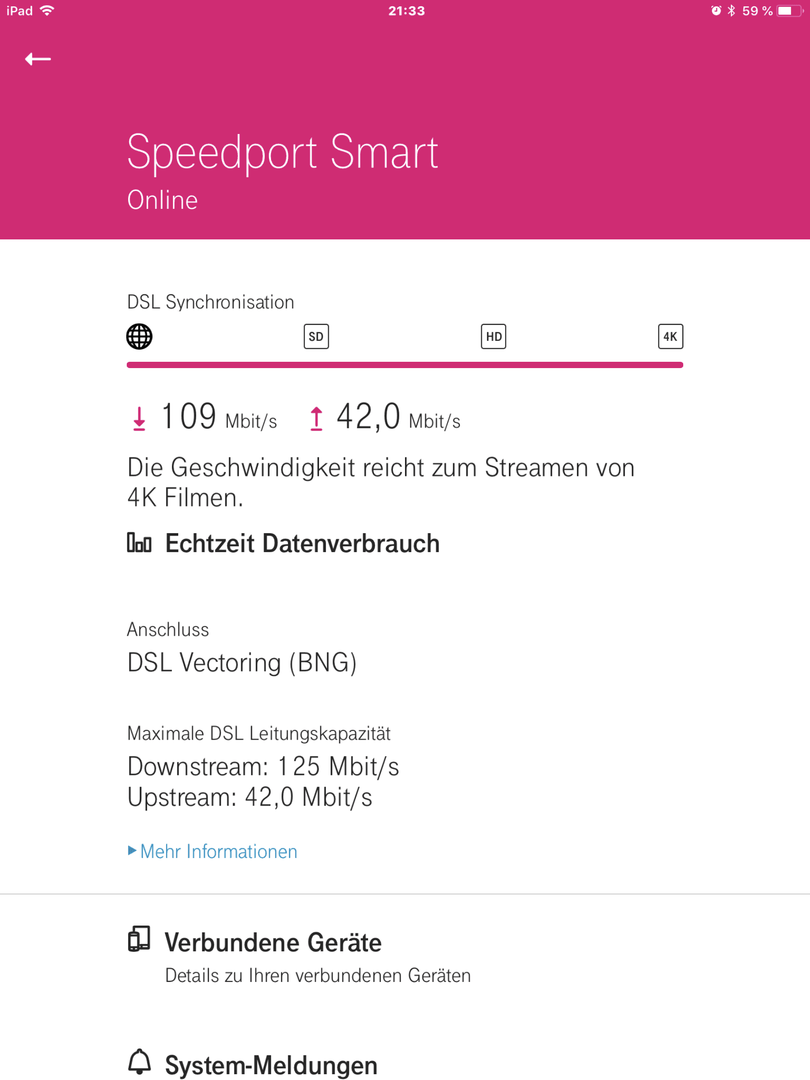Click the download arrow icon
The height and width of the screenshot is (1080, 810).
(139, 418)
